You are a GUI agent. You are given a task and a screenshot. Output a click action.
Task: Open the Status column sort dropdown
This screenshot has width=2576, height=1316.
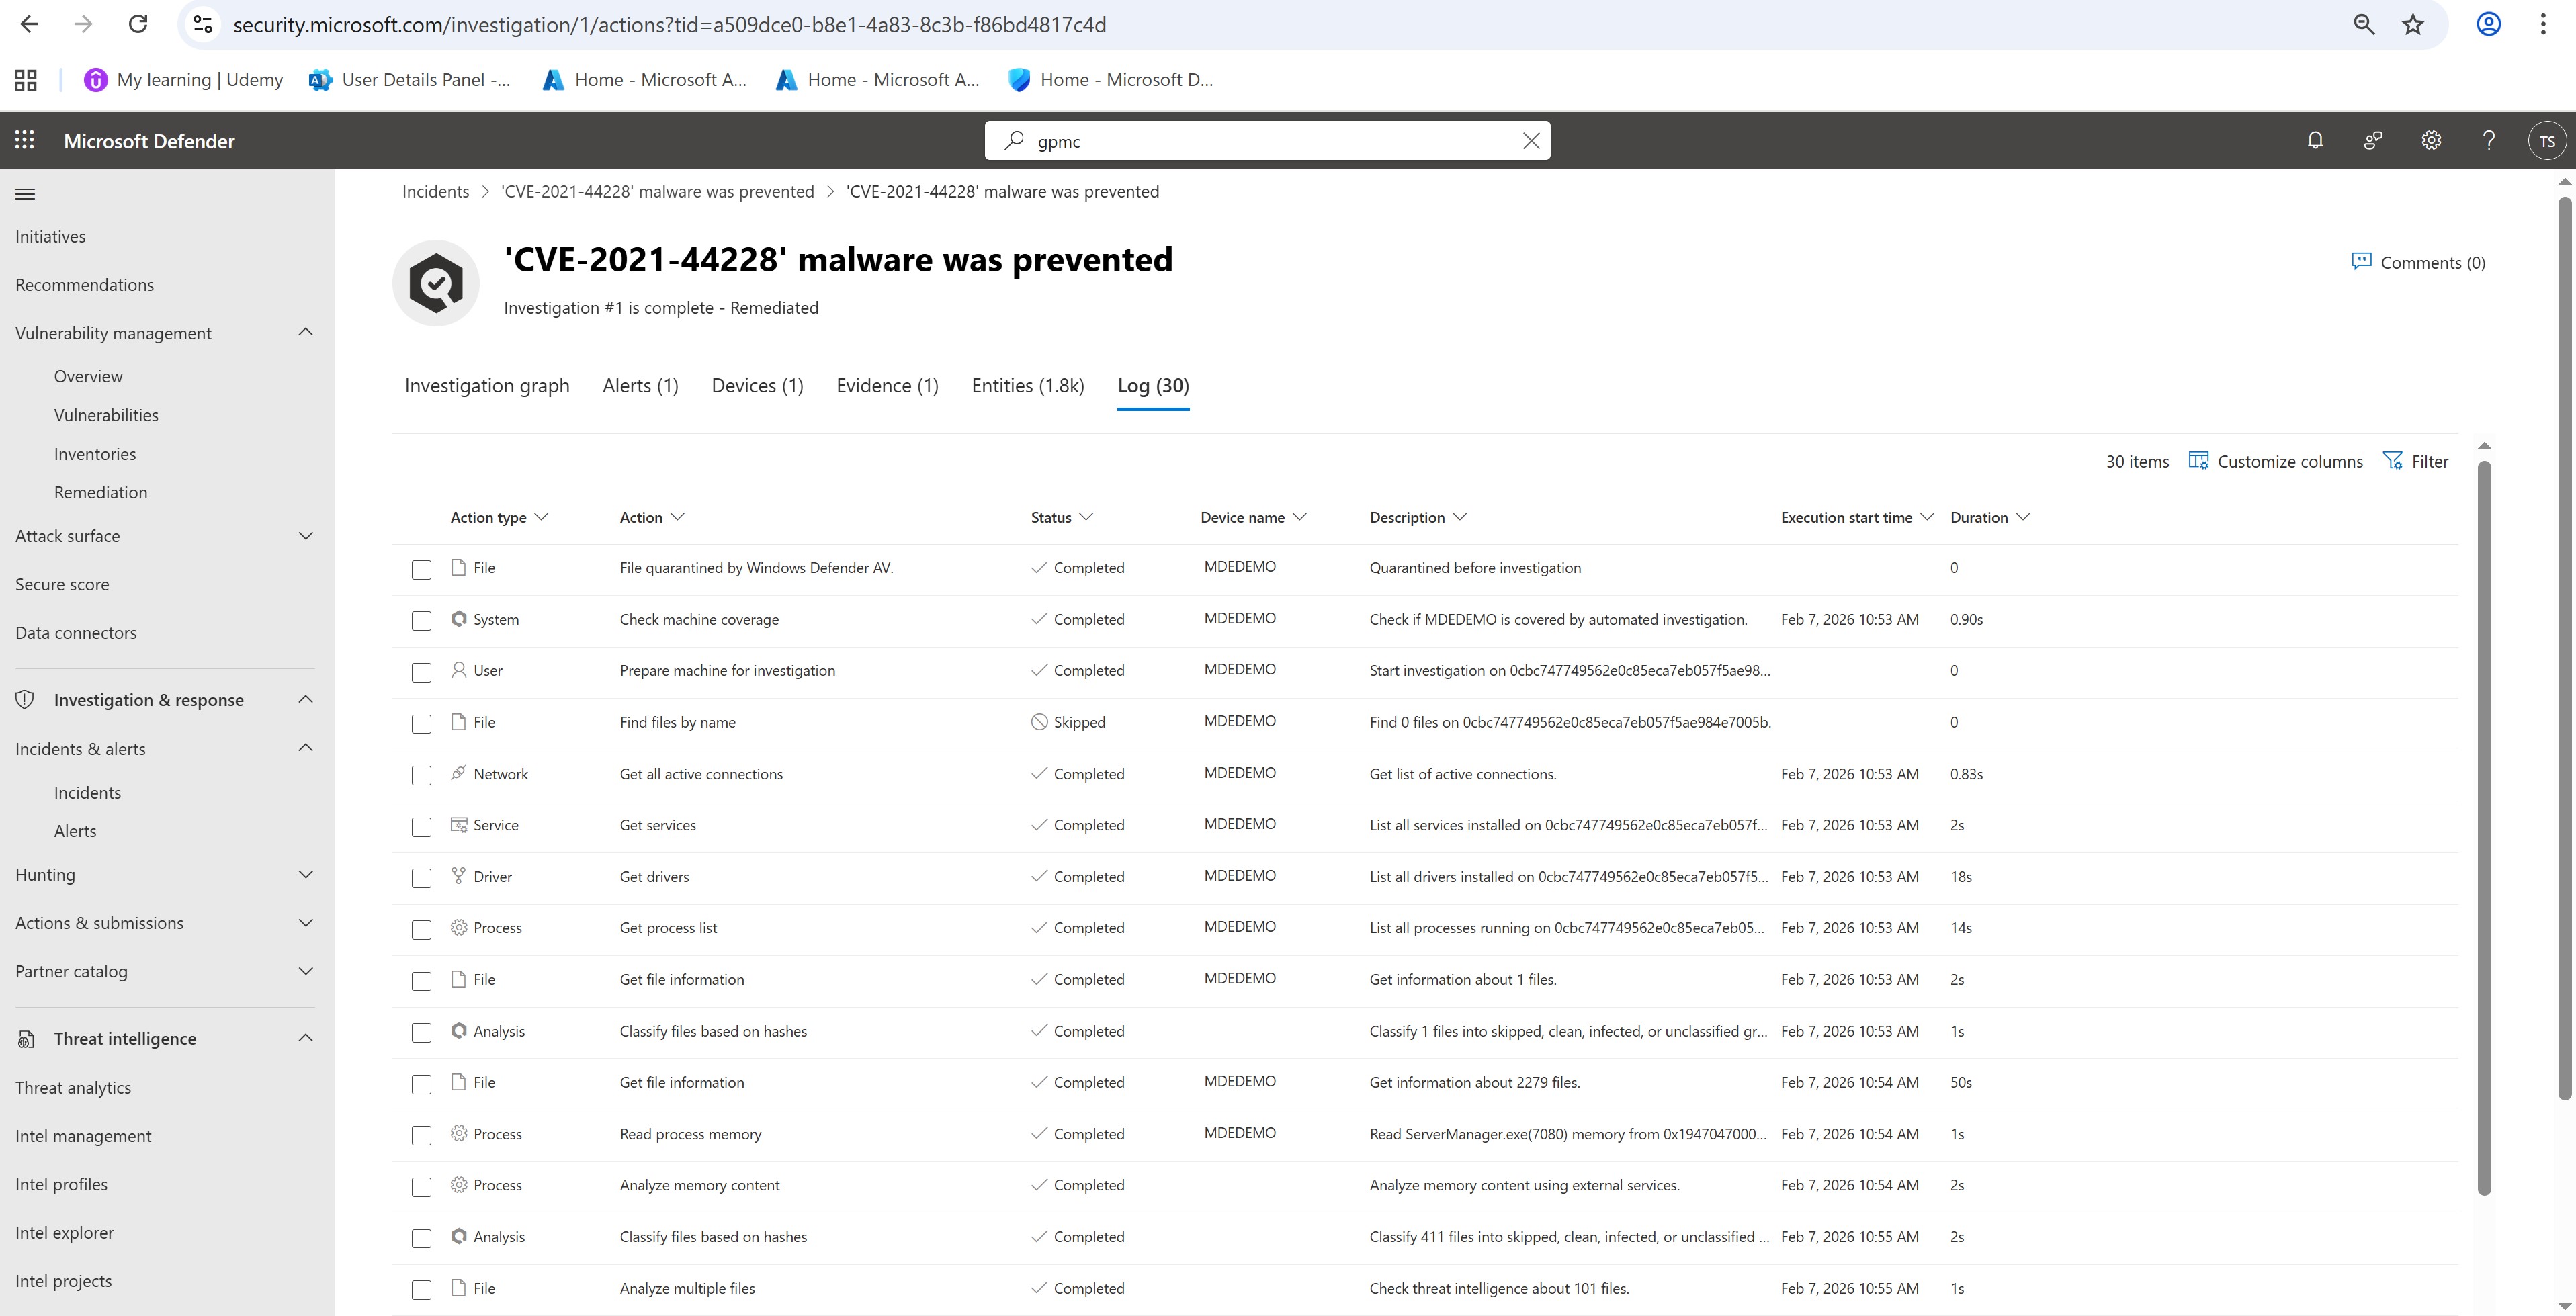pos(1086,517)
